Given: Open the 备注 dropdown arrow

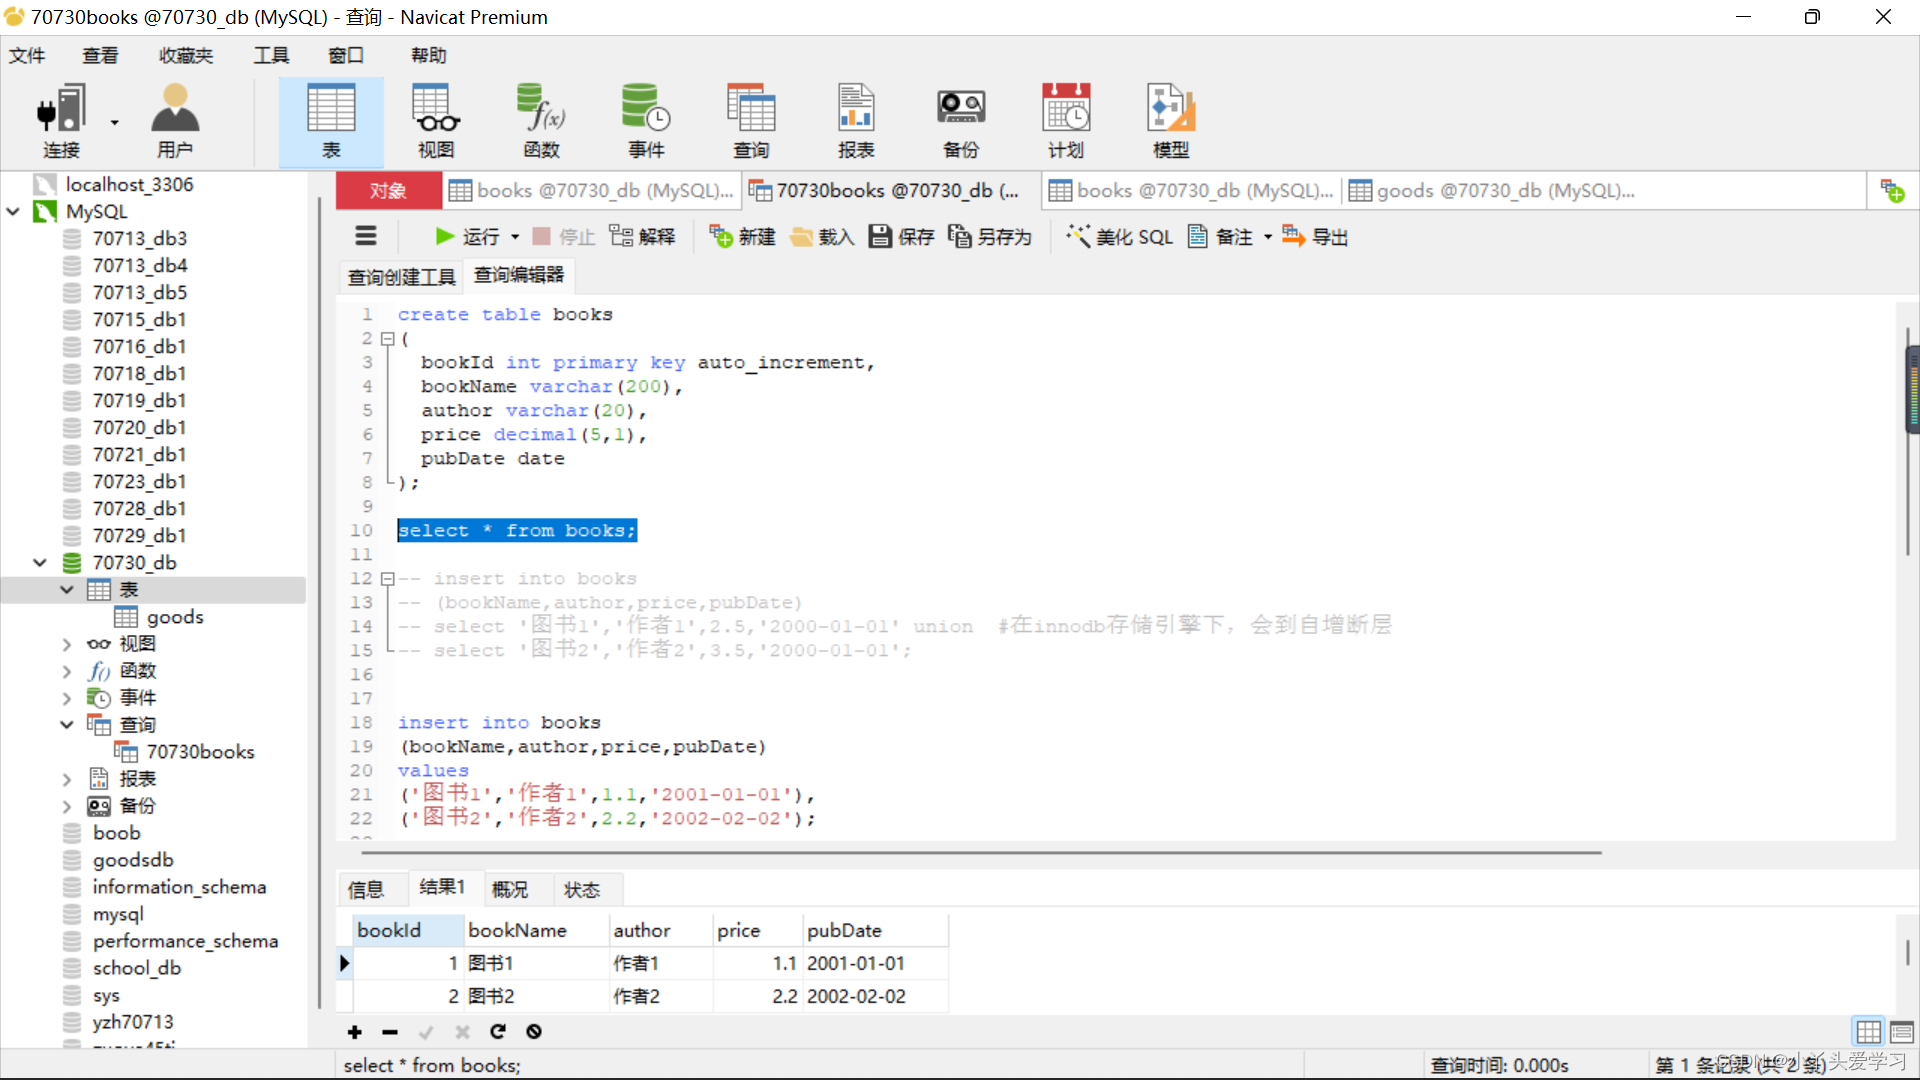Looking at the screenshot, I should coord(1268,237).
